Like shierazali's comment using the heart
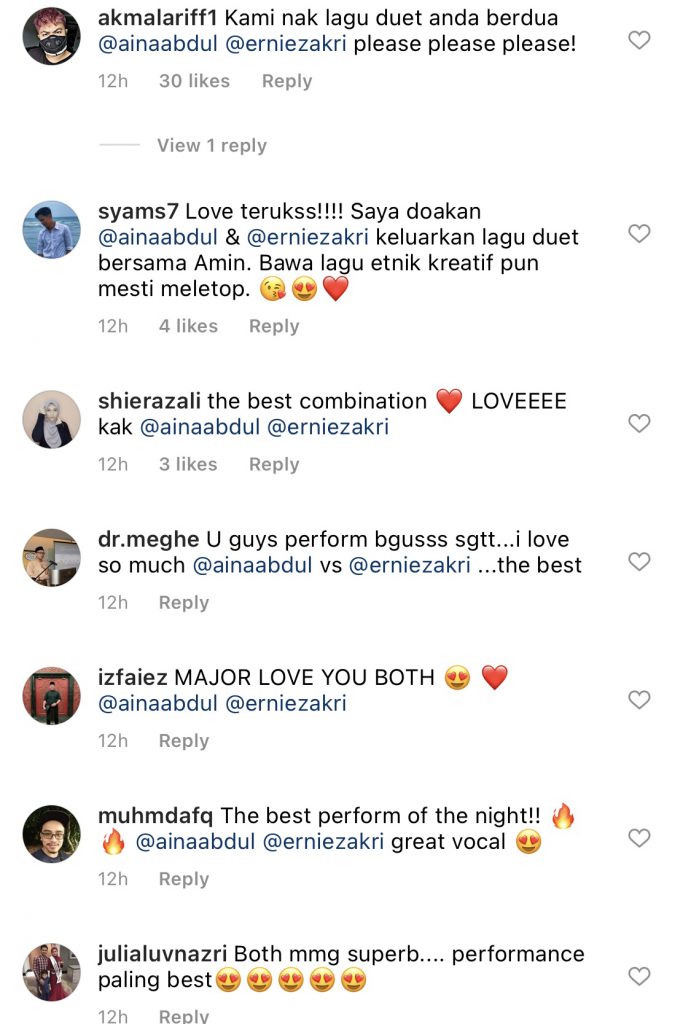 pyautogui.click(x=638, y=424)
